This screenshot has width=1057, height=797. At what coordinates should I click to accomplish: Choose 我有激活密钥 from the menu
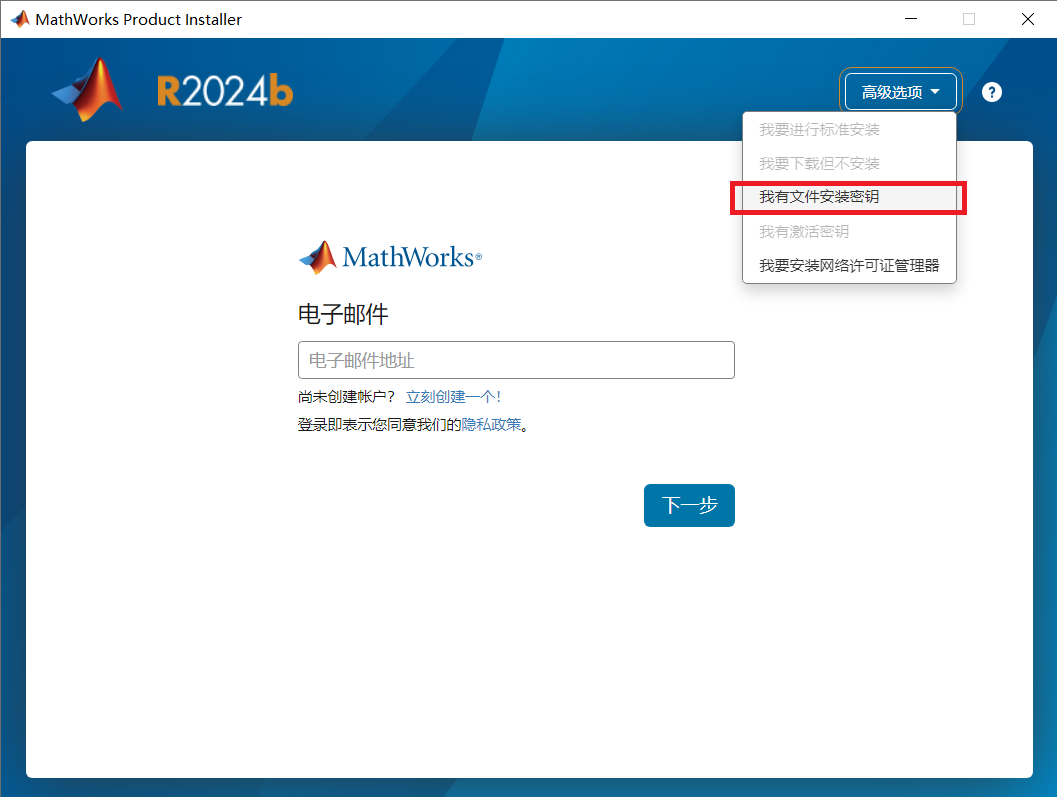pyautogui.click(x=849, y=232)
